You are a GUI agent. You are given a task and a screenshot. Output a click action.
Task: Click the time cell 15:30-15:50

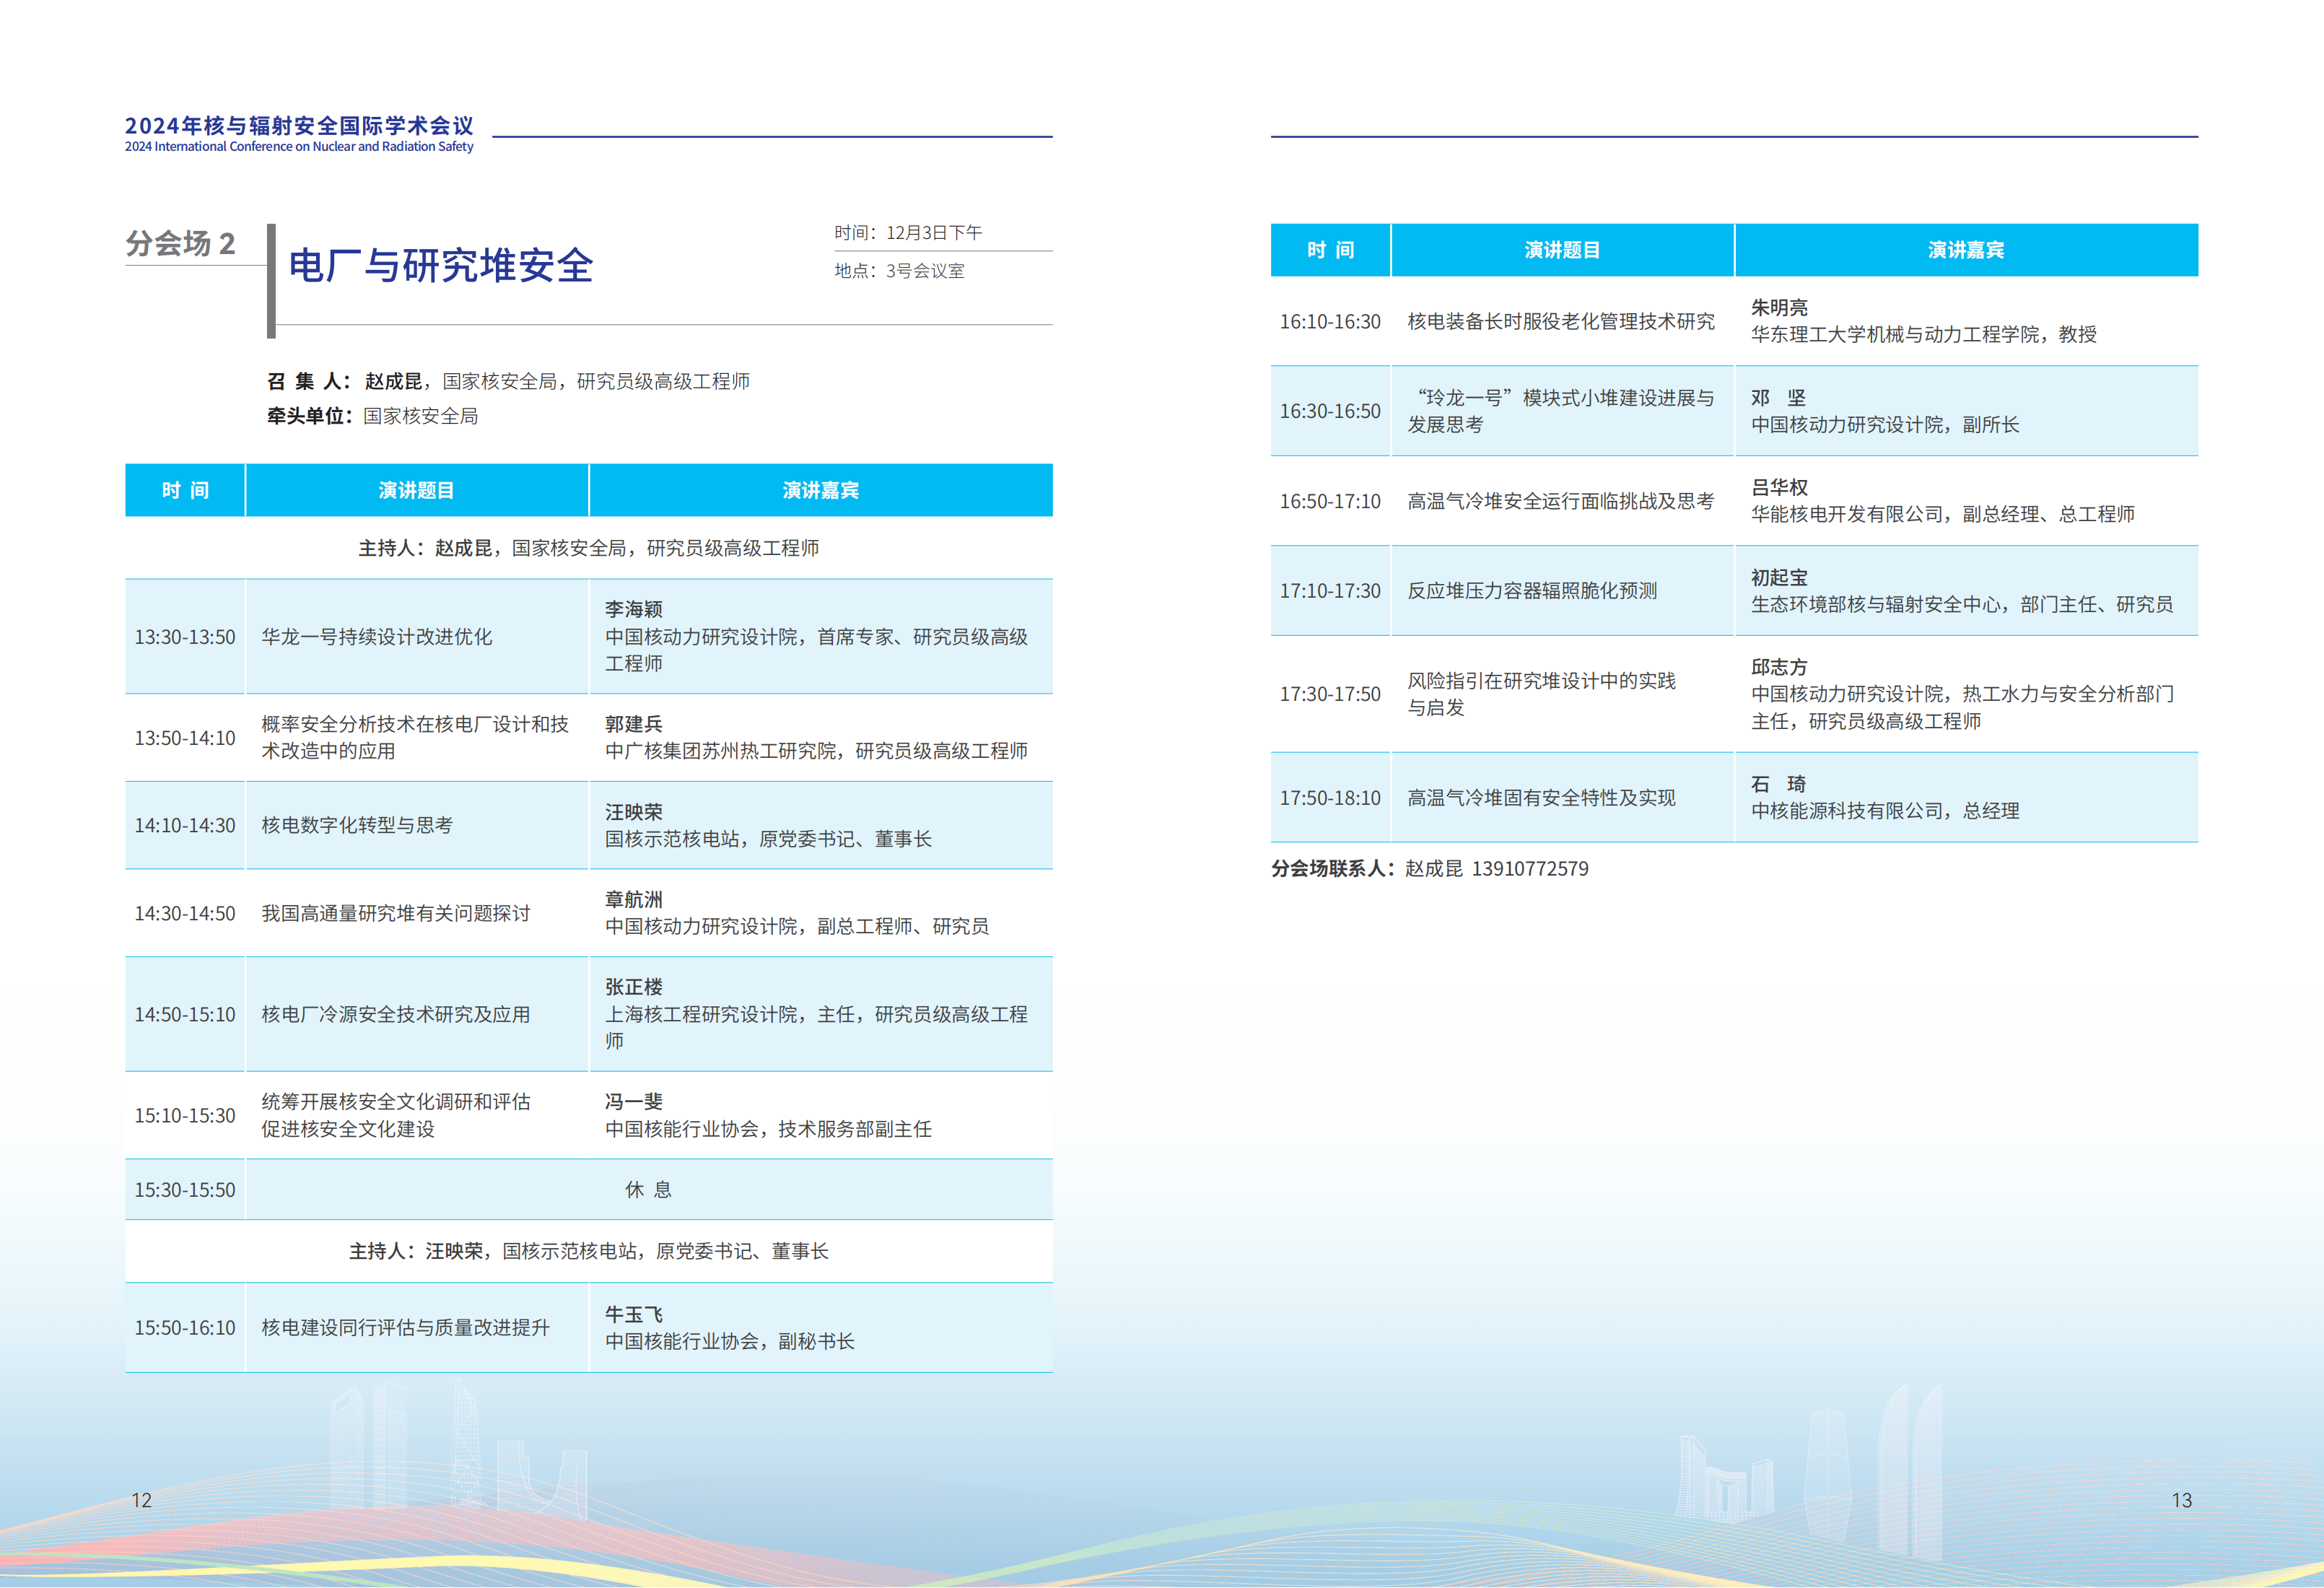click(x=185, y=1190)
